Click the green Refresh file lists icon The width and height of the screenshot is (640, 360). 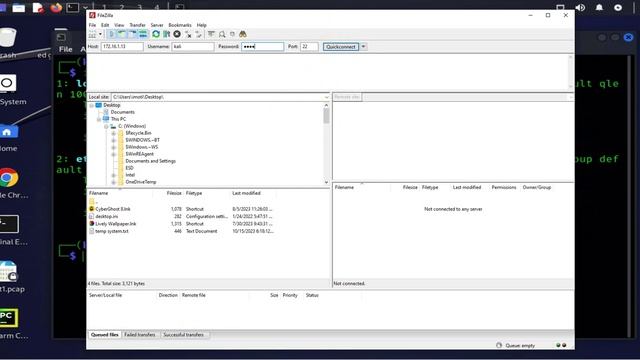click(x=156, y=34)
